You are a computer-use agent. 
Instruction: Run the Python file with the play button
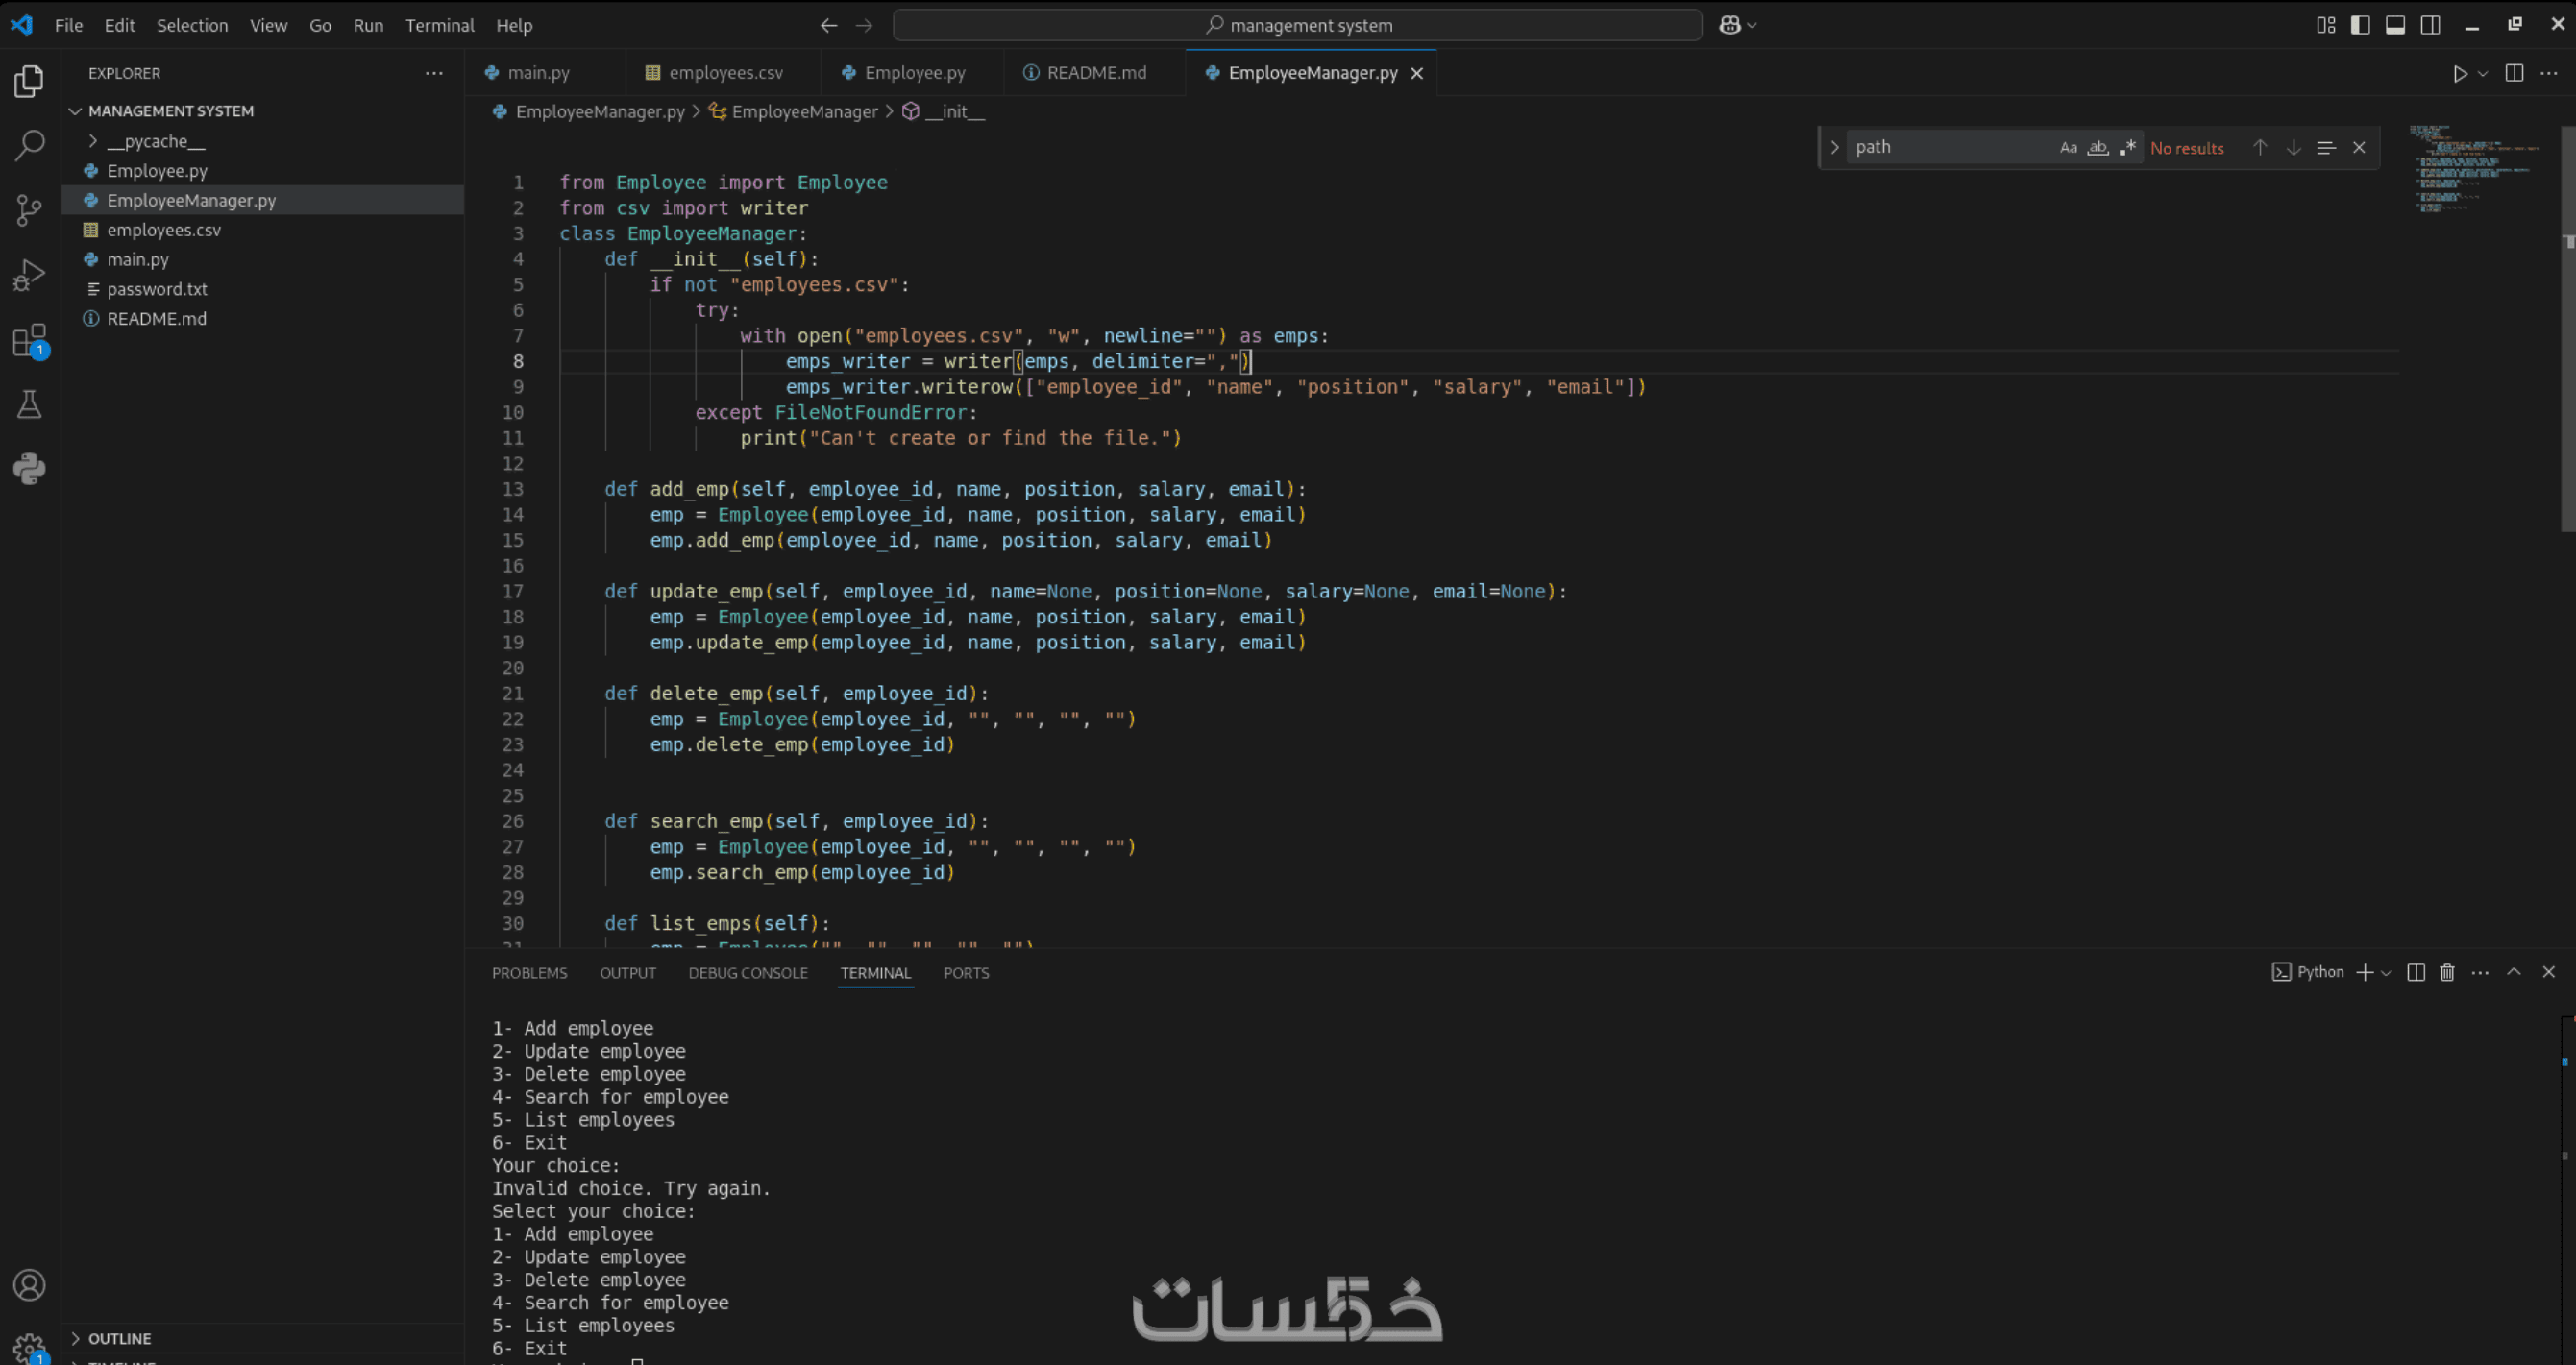pos(2459,73)
